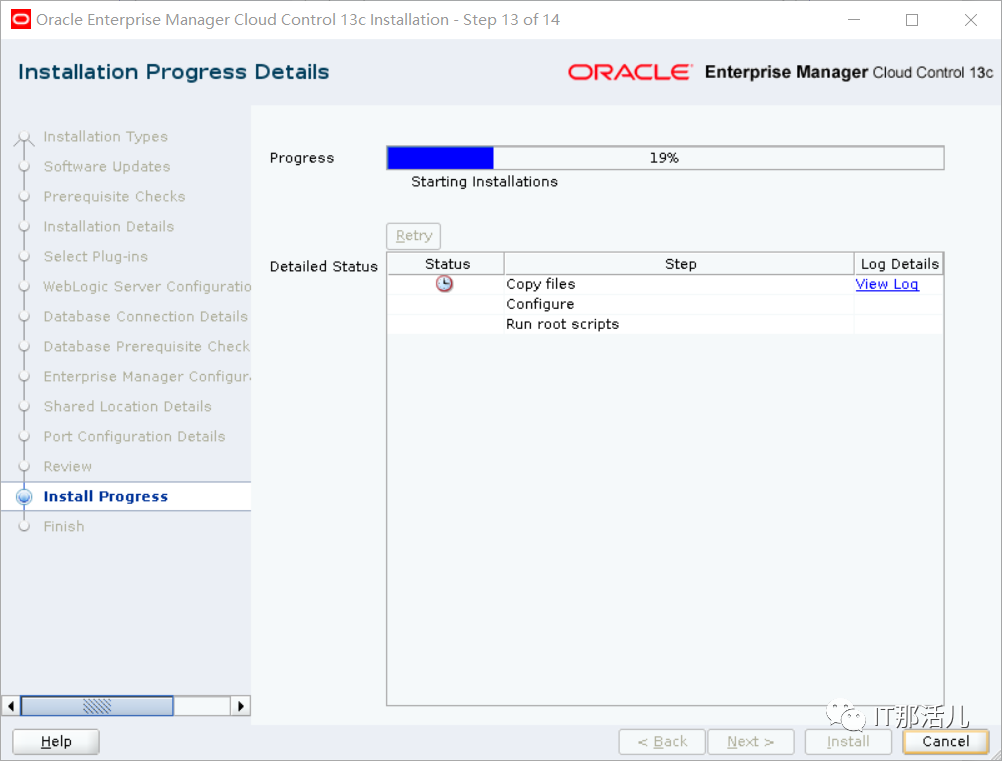Viewport: 1002px width, 761px height.
Task: Select Review step
Action: click(x=68, y=467)
